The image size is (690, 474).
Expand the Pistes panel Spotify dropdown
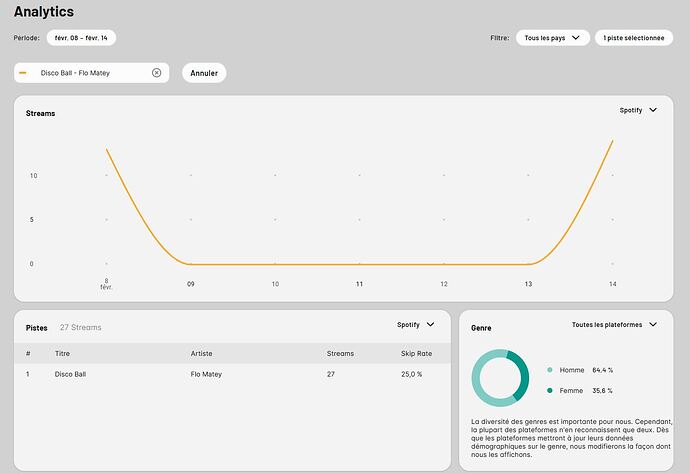click(x=415, y=325)
